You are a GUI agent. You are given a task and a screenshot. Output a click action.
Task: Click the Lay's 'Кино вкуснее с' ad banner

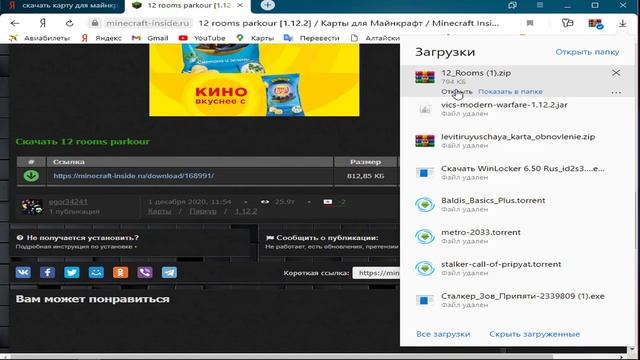click(x=254, y=80)
